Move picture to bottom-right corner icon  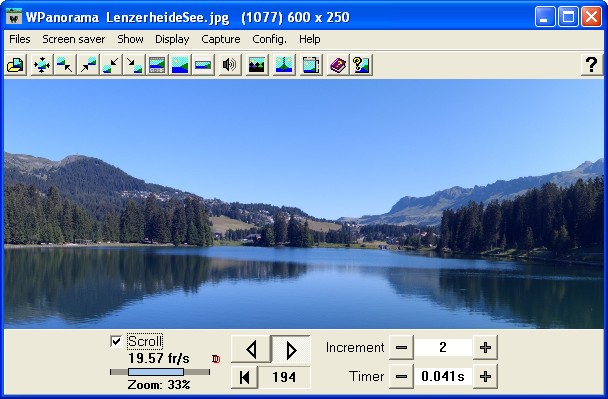[134, 65]
